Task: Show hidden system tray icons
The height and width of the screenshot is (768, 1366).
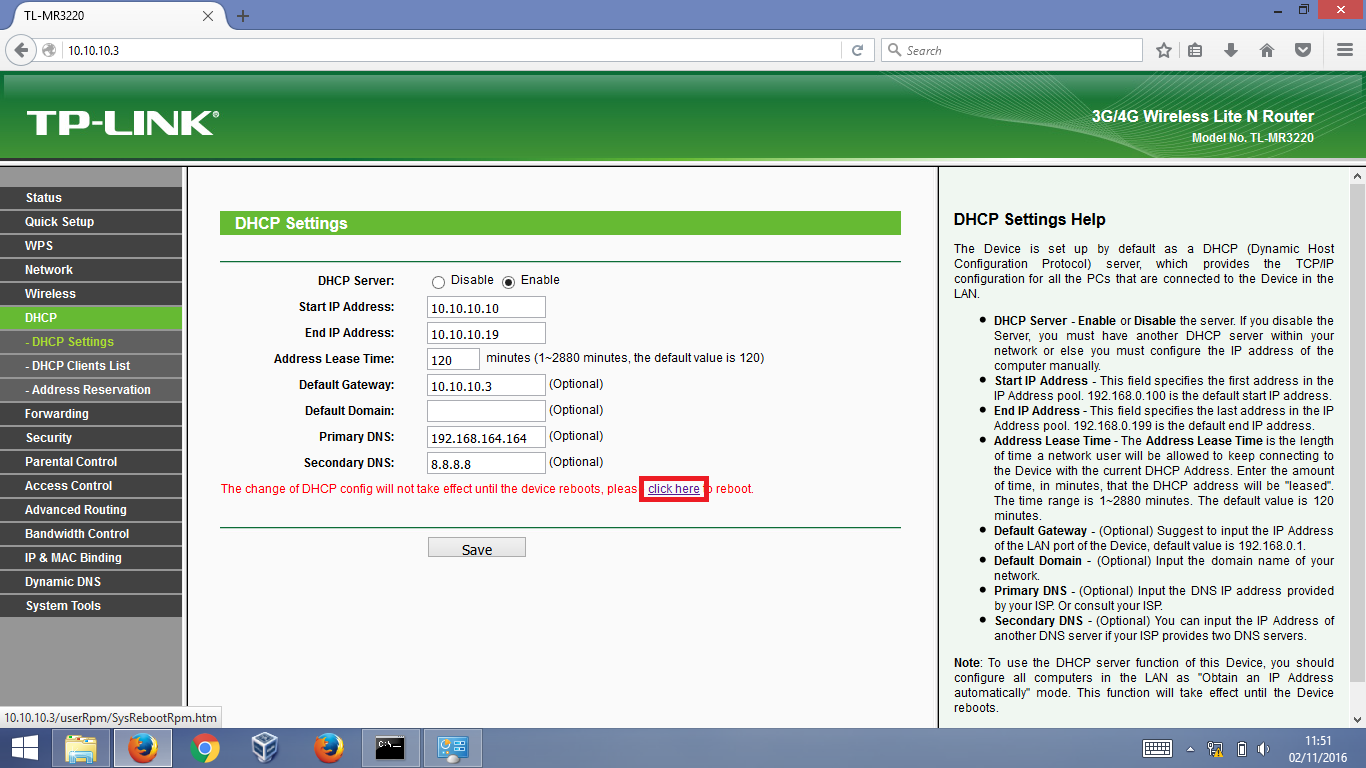Action: [x=1190, y=748]
